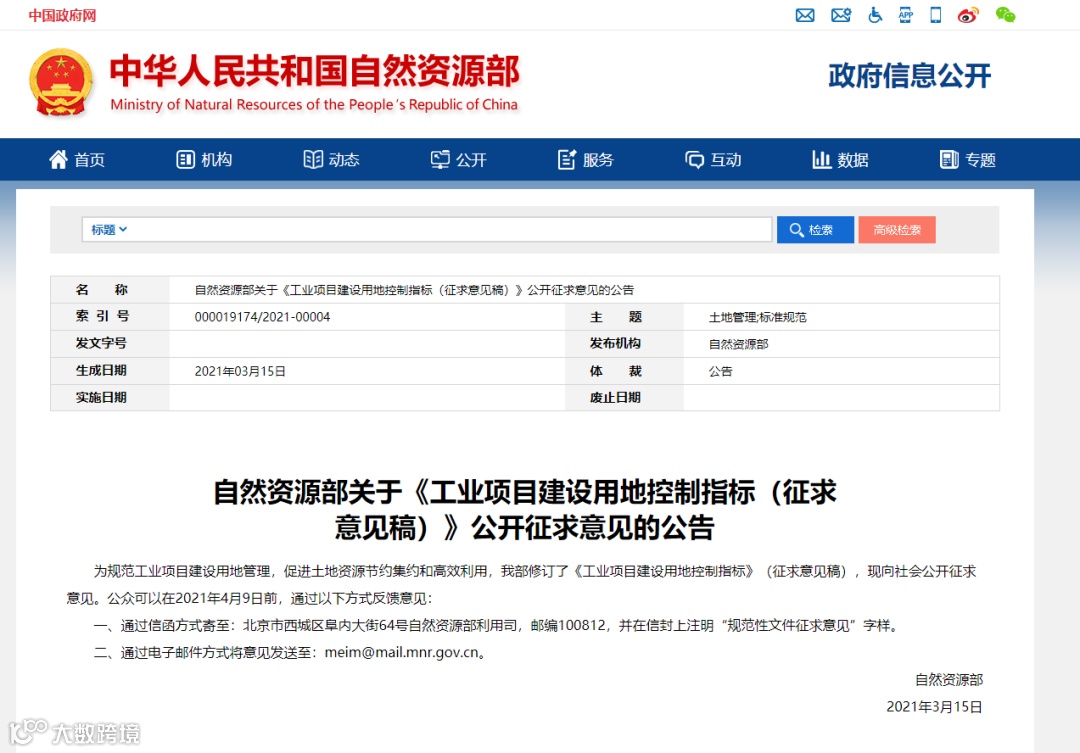Click the 政府信息公开 heading
The width and height of the screenshot is (1080, 753).
point(909,75)
